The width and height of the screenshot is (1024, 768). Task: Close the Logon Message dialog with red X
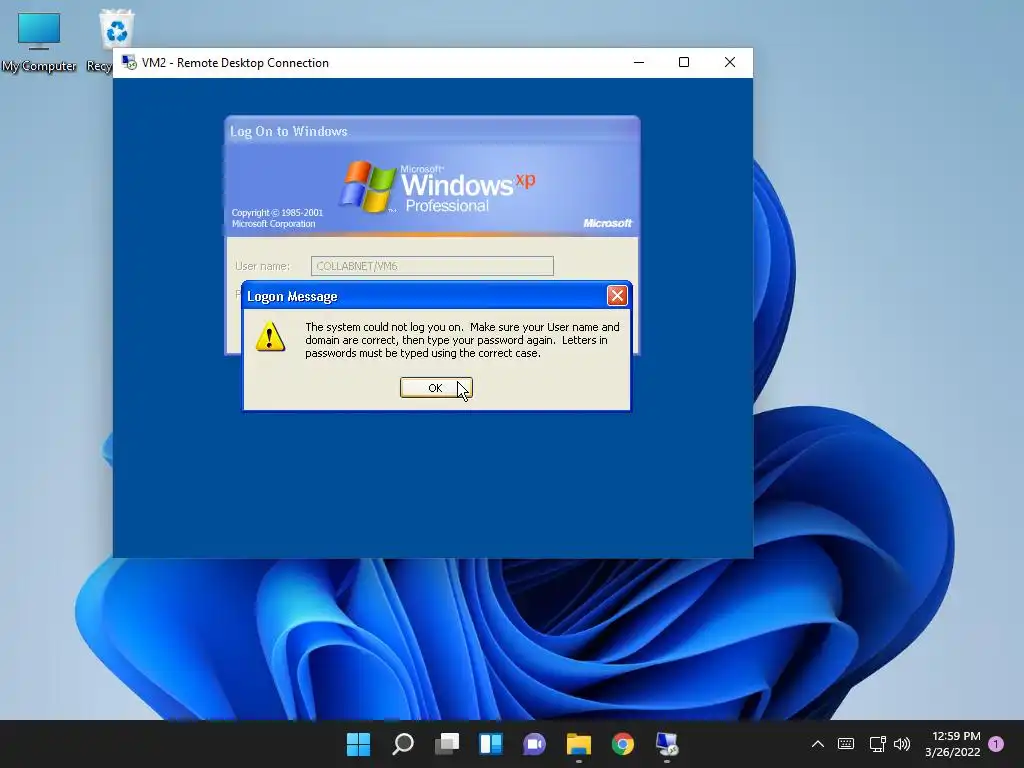[x=617, y=296]
